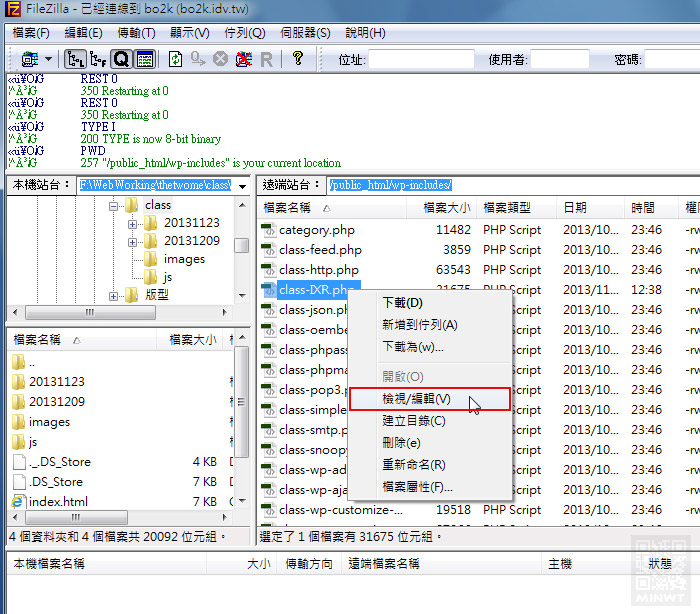The width and height of the screenshot is (700, 614).
Task: Click queue column 傳輸方向 header
Action: coord(309,564)
